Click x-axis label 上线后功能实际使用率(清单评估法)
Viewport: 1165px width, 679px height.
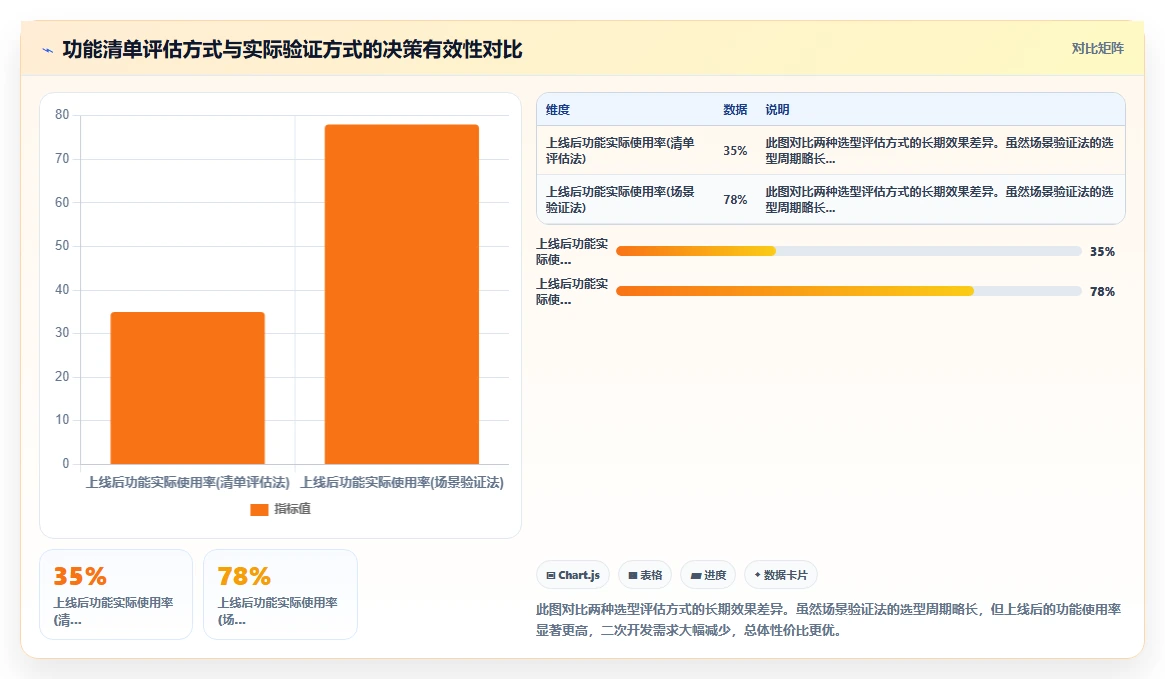tap(187, 483)
